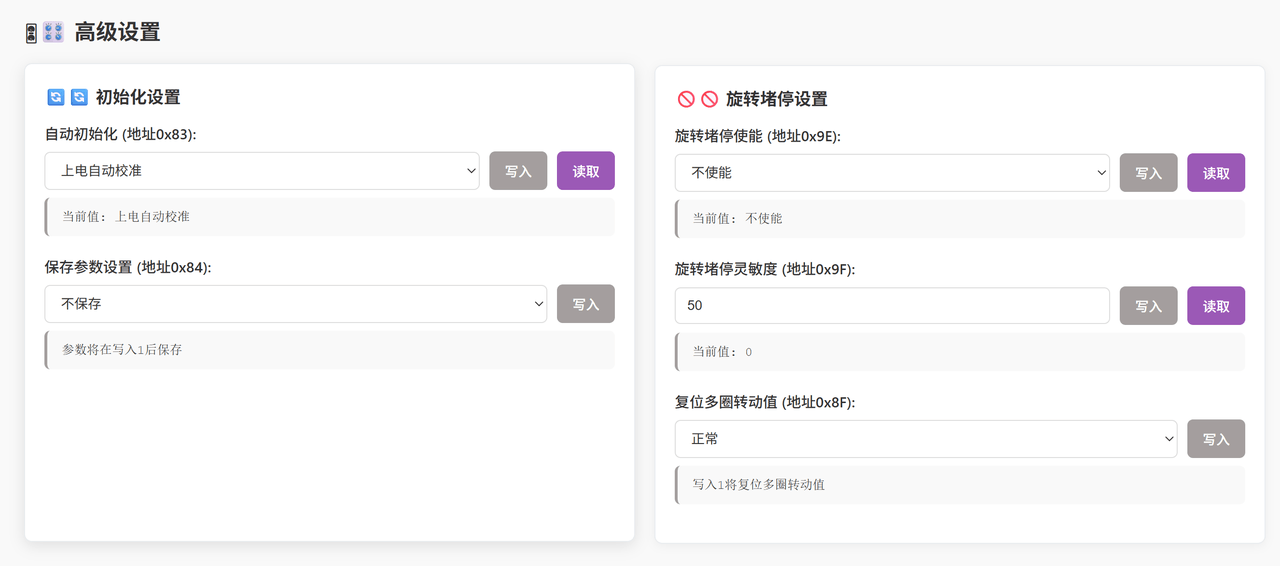Click 读取 for 旋转堵停使能 address 0x9E
1280x566 pixels.
(1215, 173)
